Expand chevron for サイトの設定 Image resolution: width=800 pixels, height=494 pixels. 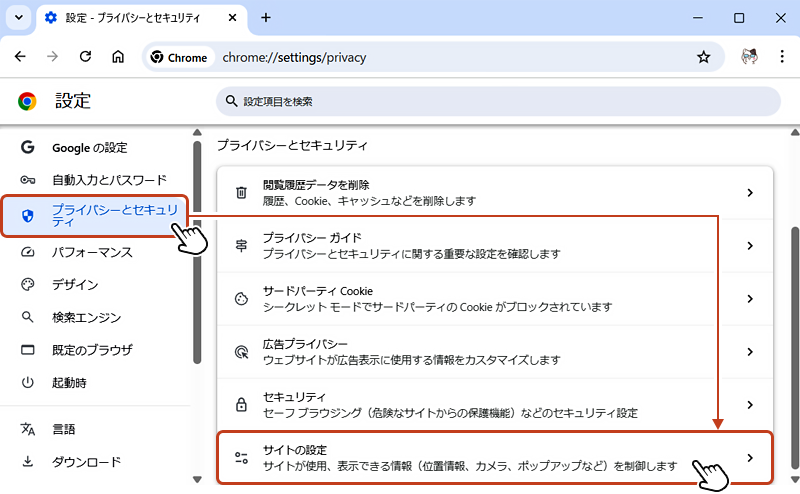point(750,458)
